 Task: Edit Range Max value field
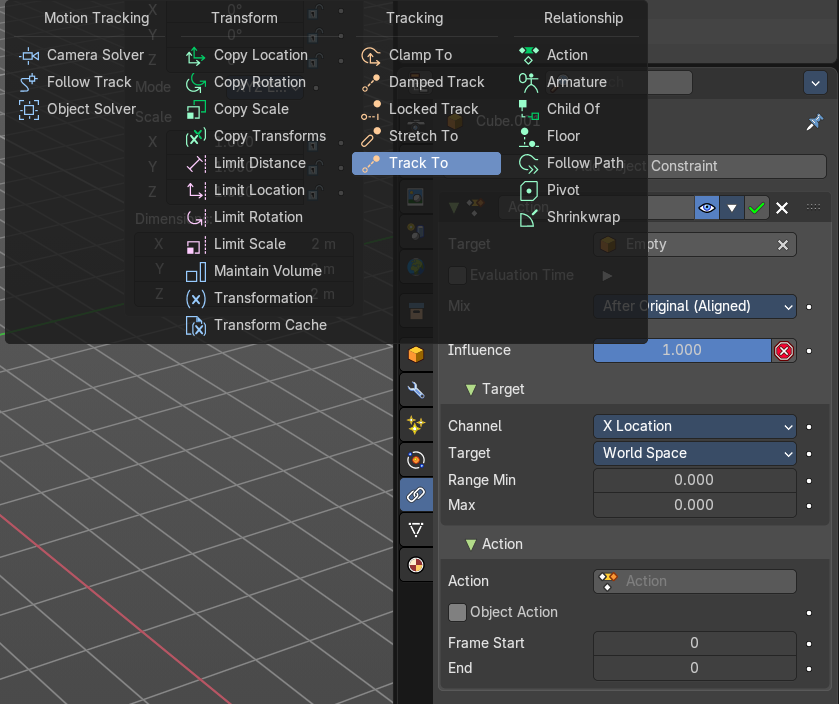point(695,505)
